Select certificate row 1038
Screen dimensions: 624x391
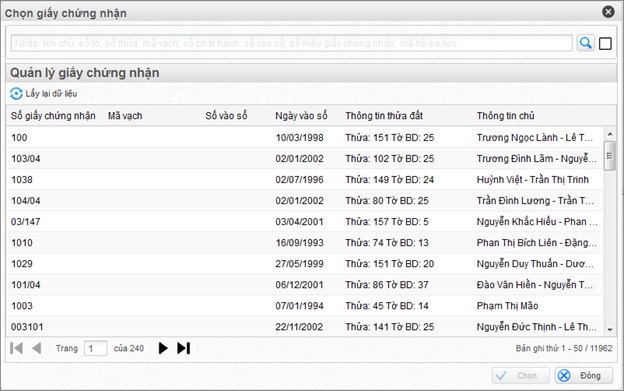coord(305,180)
